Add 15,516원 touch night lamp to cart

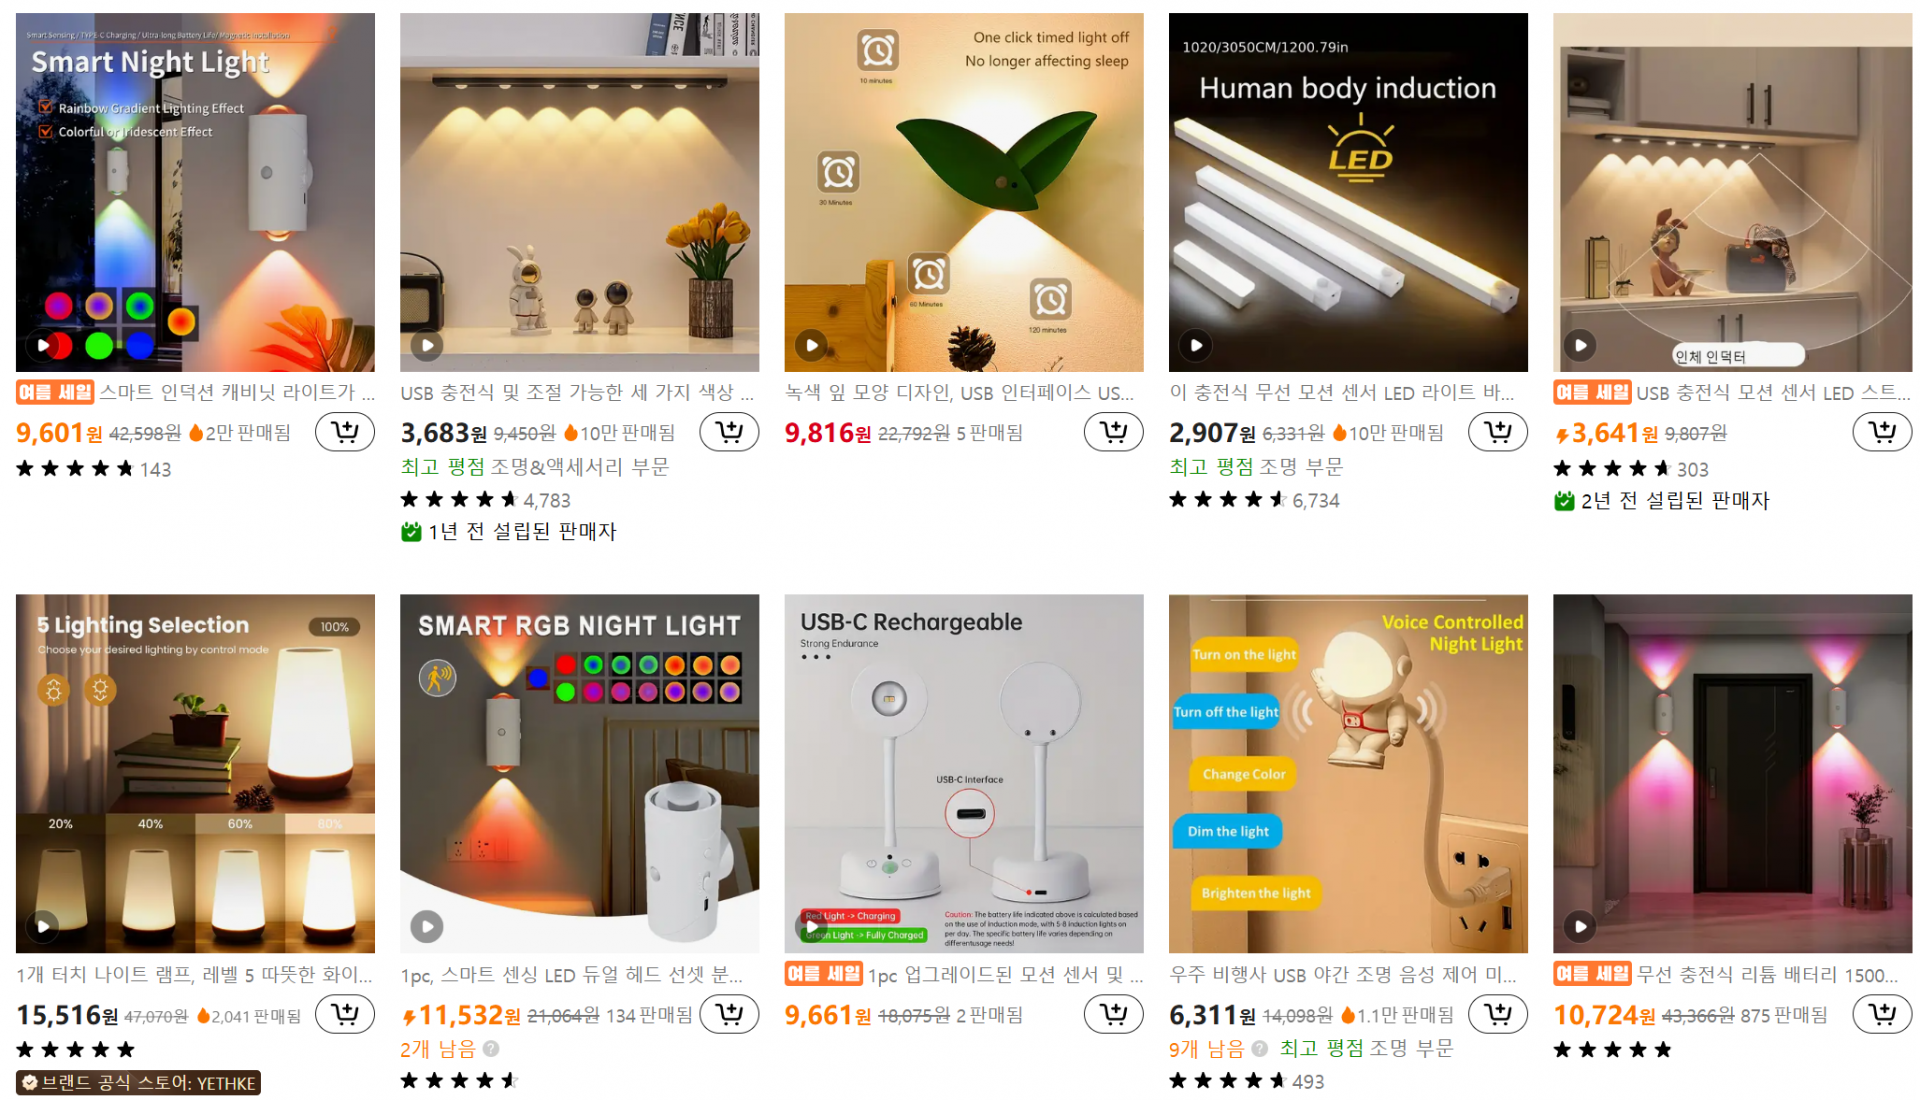[x=345, y=1014]
